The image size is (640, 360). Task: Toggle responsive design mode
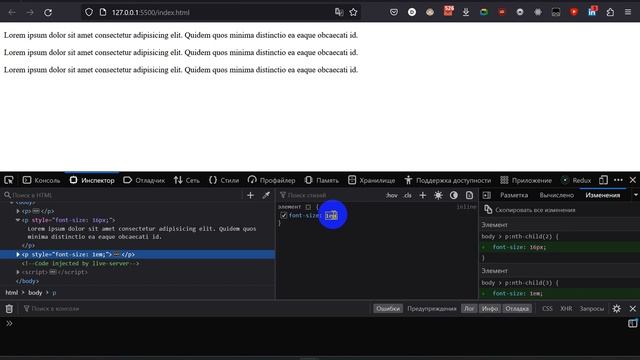(603, 180)
